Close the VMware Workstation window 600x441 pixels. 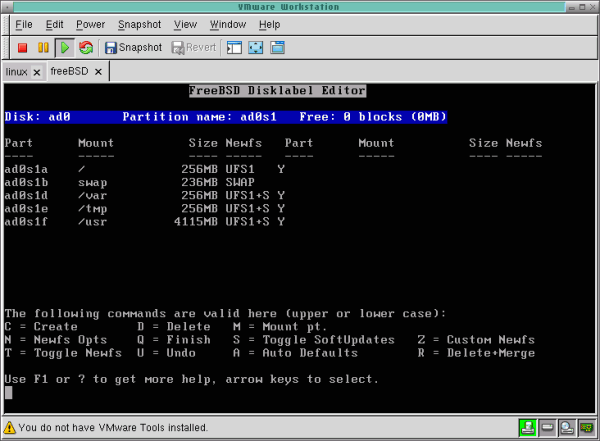[x=593, y=7]
